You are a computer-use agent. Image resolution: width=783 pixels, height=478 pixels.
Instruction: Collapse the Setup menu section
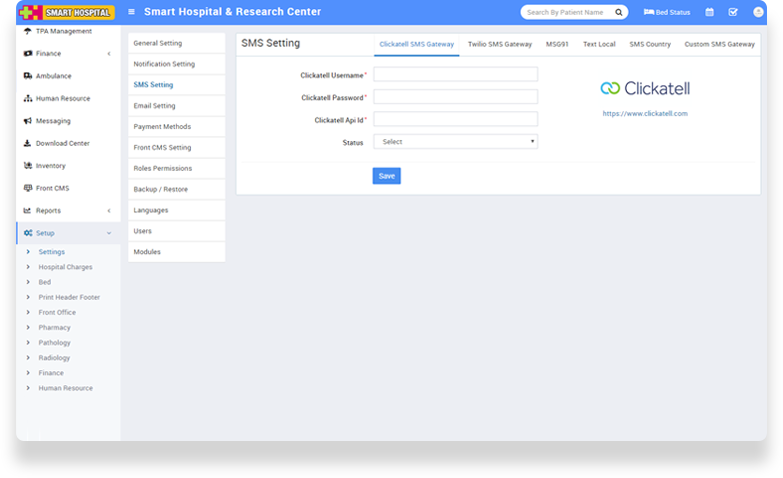(108, 233)
